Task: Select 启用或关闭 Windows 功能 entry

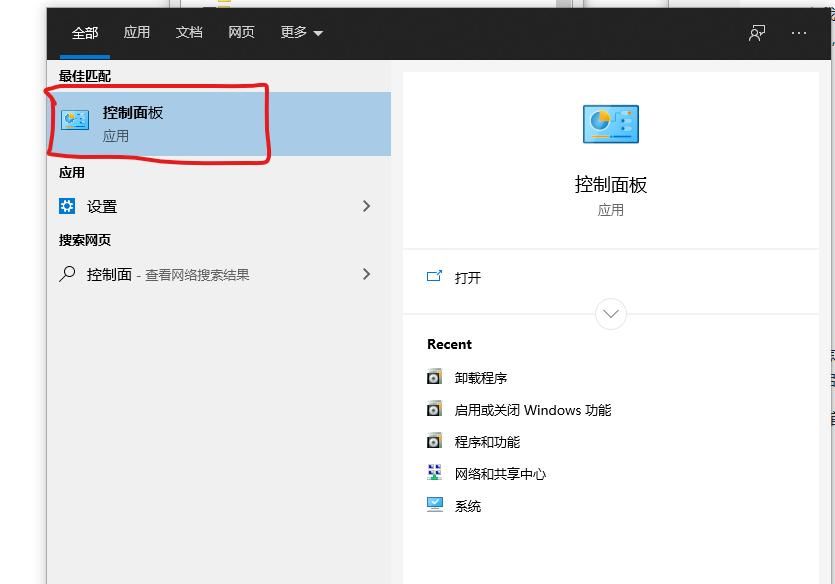Action: [531, 409]
